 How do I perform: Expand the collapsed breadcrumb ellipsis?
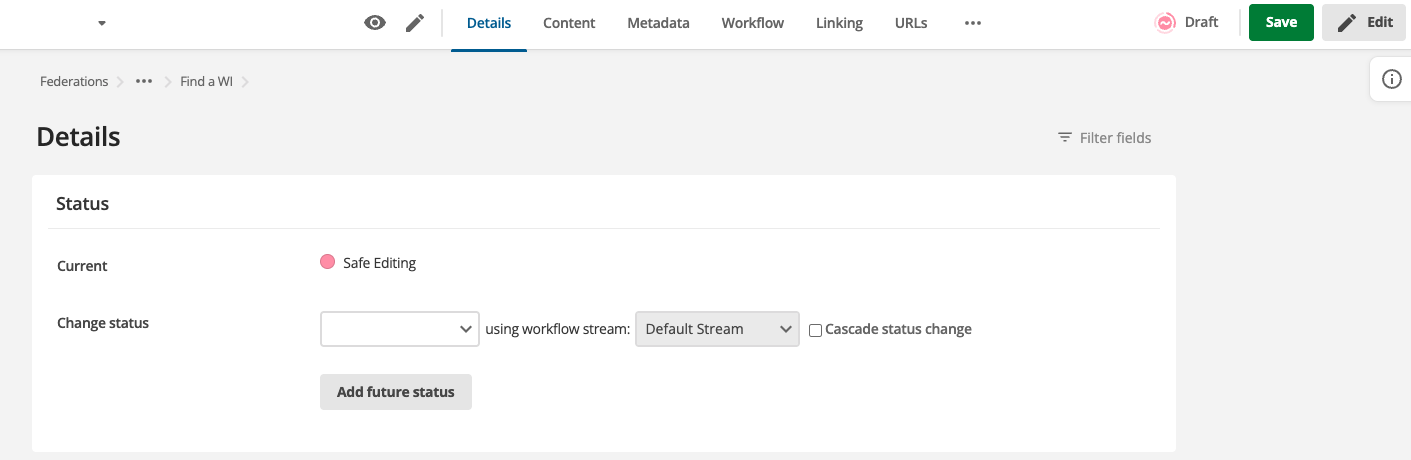coord(144,81)
